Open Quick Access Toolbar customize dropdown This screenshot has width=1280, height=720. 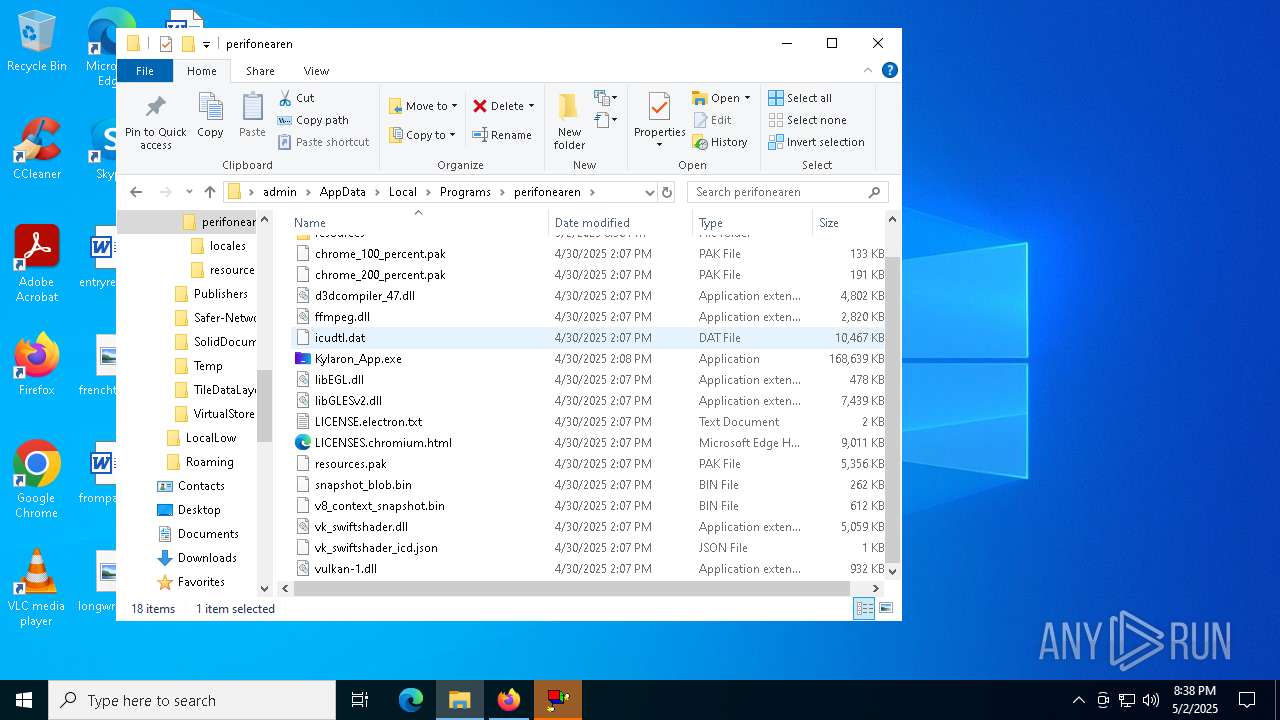[206, 44]
